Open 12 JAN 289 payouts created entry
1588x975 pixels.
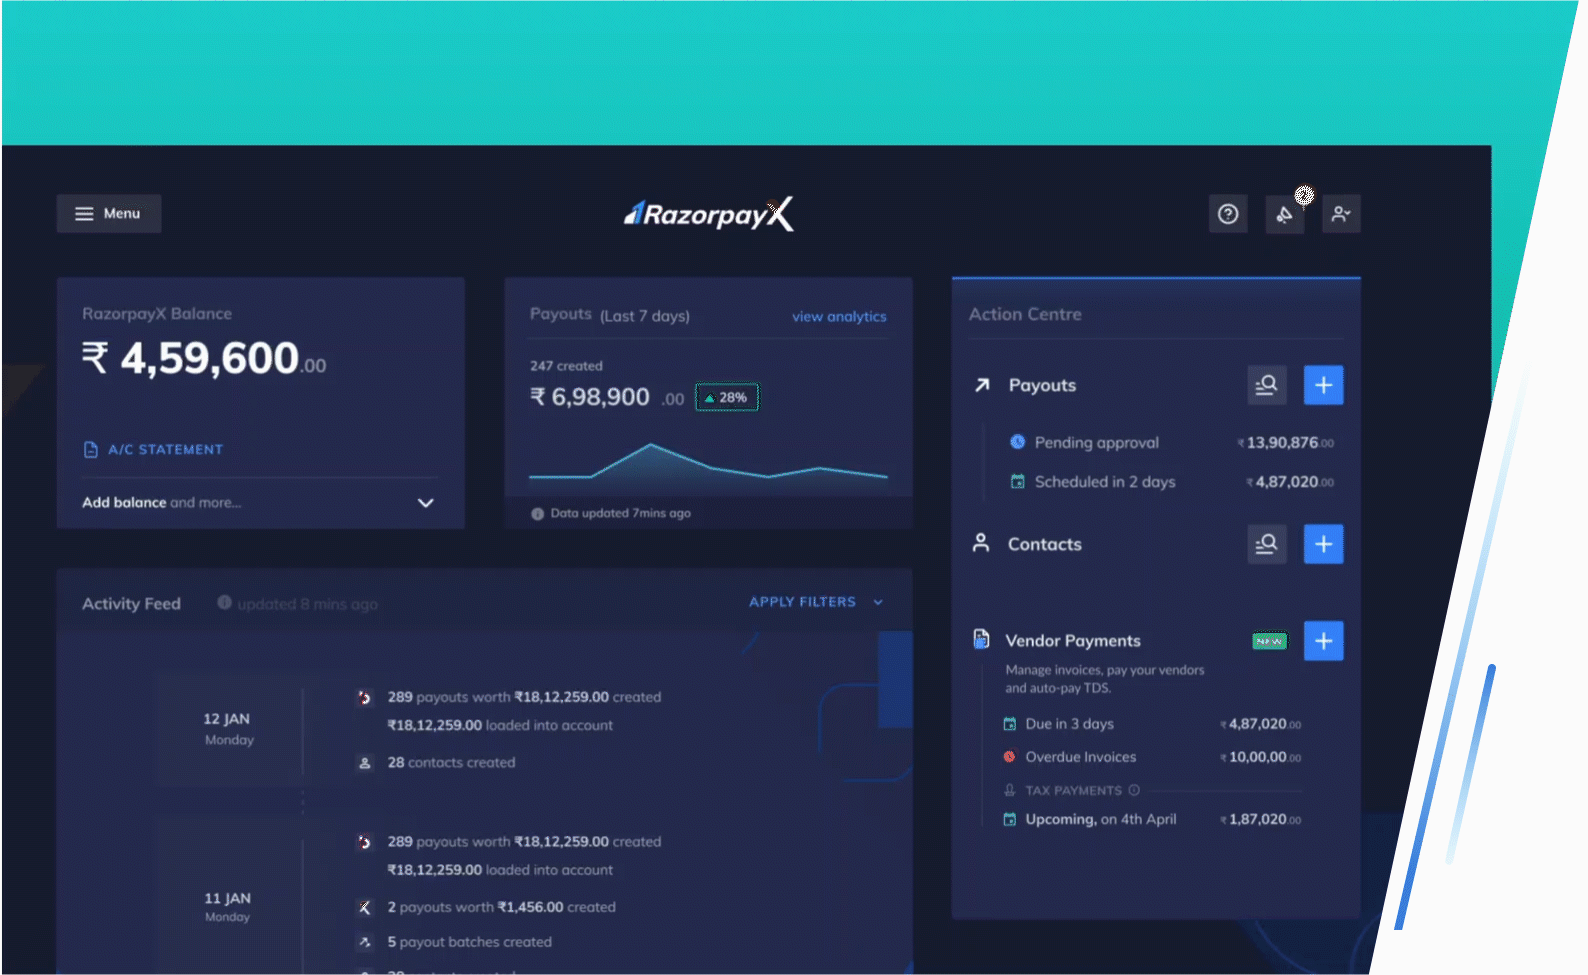[x=524, y=697]
